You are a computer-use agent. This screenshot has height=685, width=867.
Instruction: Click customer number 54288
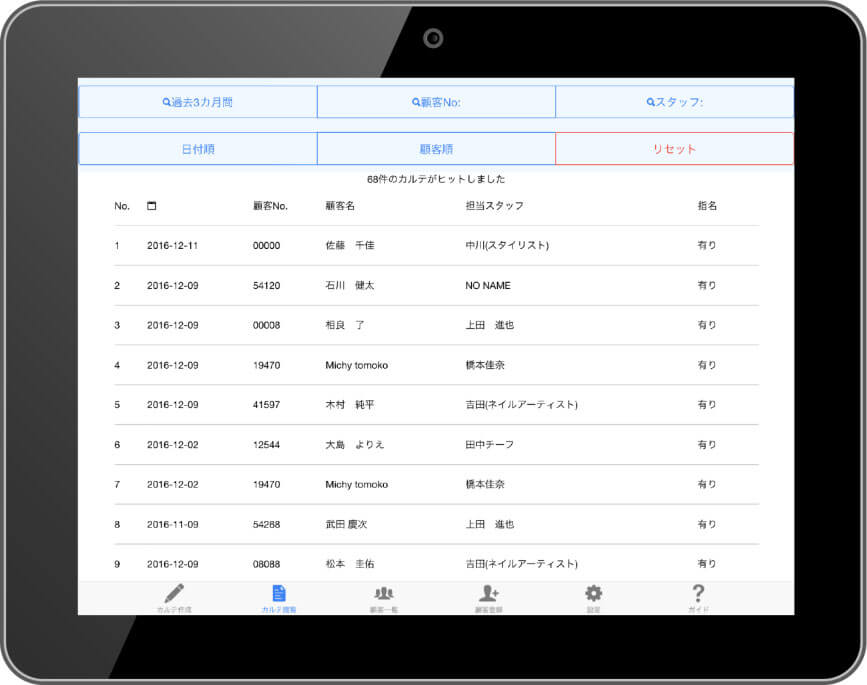[267, 524]
